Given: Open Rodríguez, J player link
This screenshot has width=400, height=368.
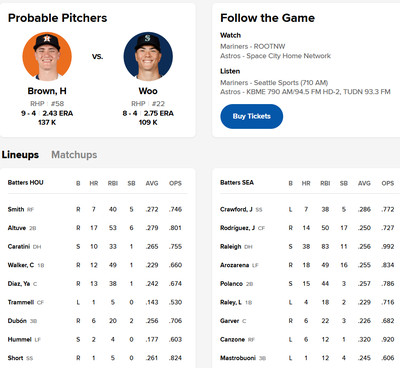Looking at the screenshot, I should 237,228.
